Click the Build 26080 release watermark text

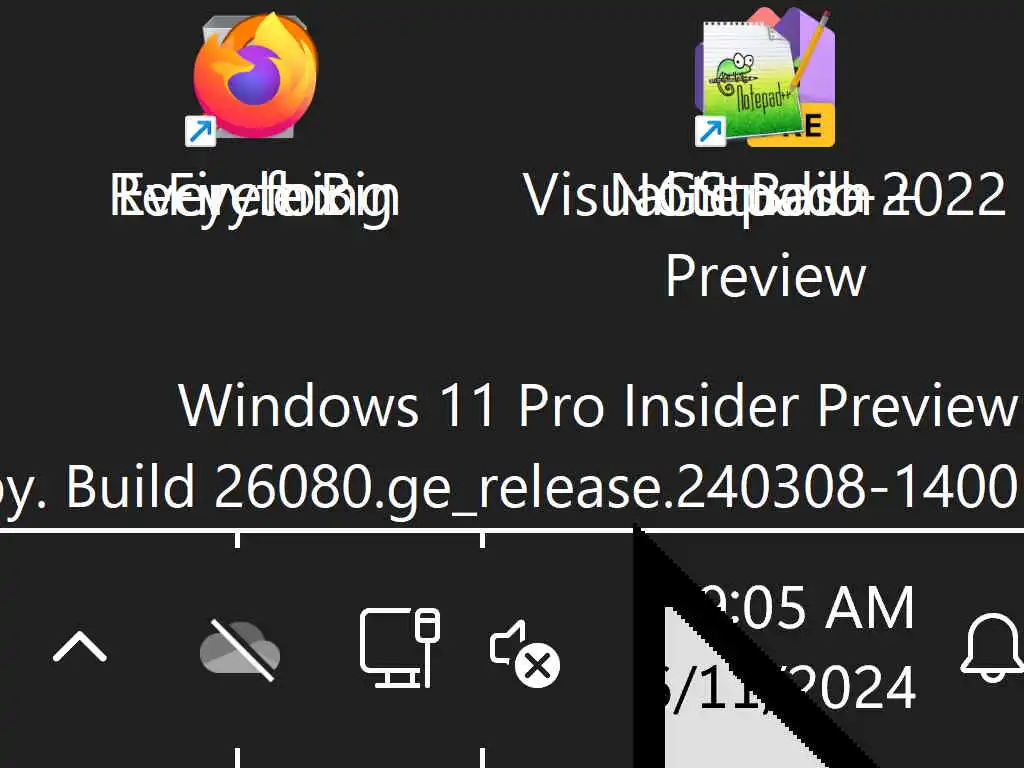pos(542,487)
